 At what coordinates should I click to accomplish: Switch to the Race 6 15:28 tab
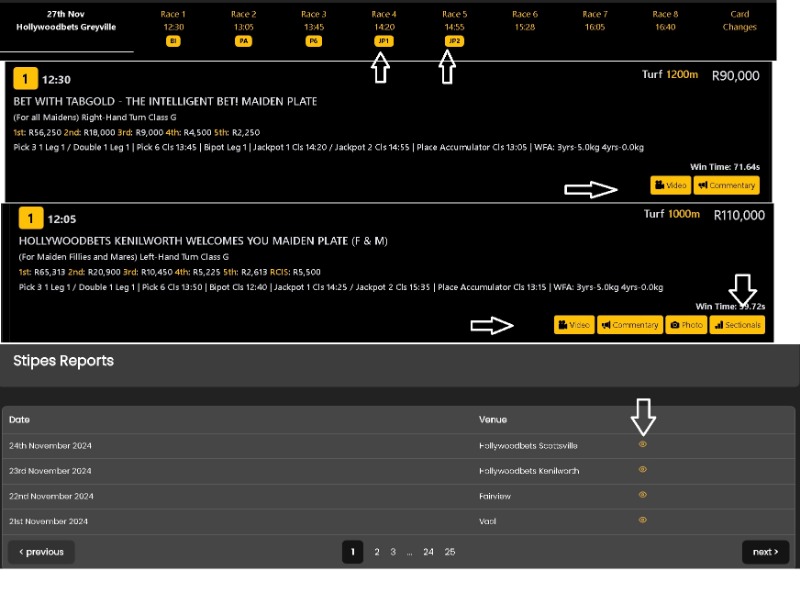point(524,21)
